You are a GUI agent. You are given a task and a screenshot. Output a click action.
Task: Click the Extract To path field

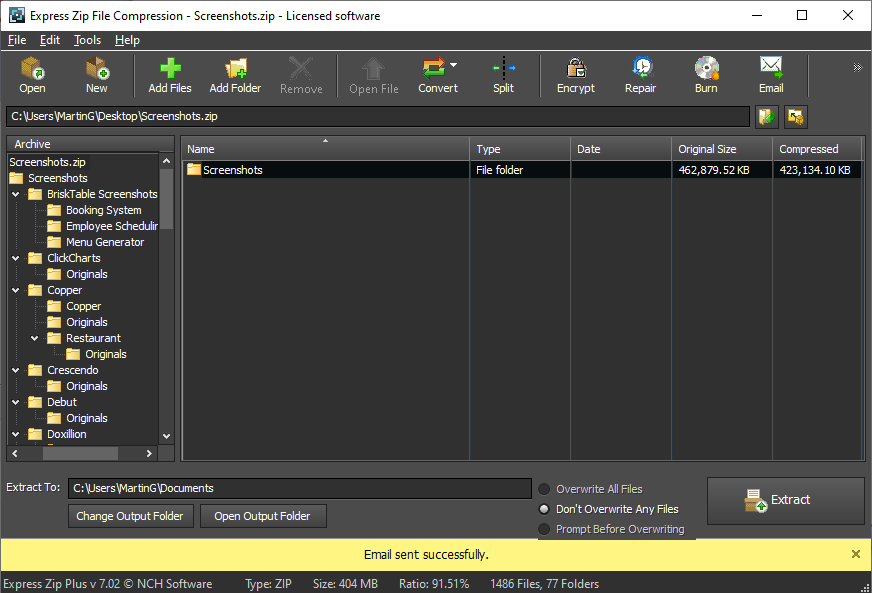(300, 488)
